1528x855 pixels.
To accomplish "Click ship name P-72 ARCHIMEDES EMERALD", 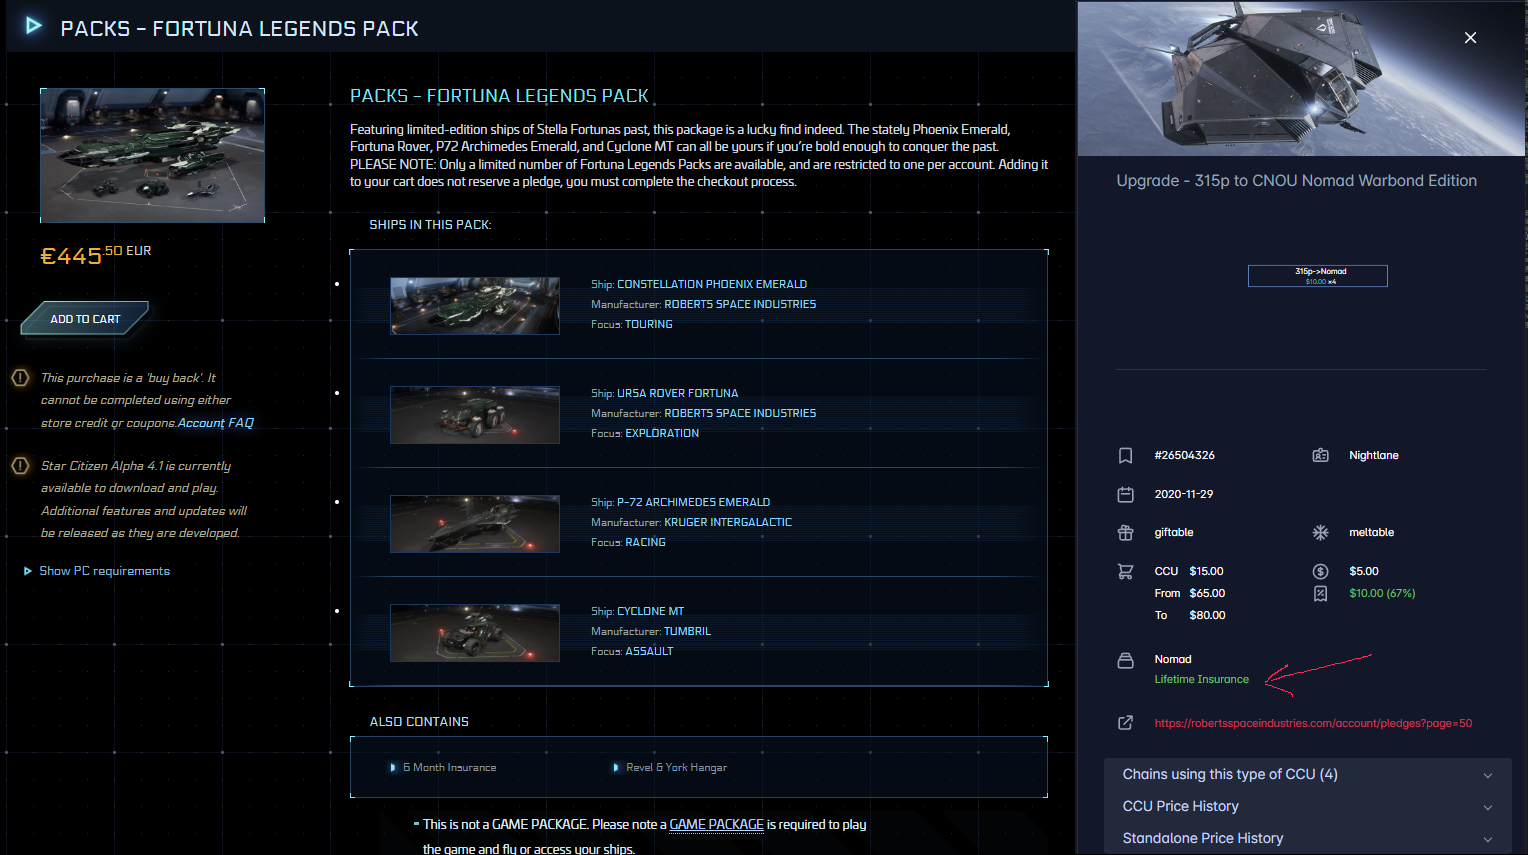I will (693, 502).
